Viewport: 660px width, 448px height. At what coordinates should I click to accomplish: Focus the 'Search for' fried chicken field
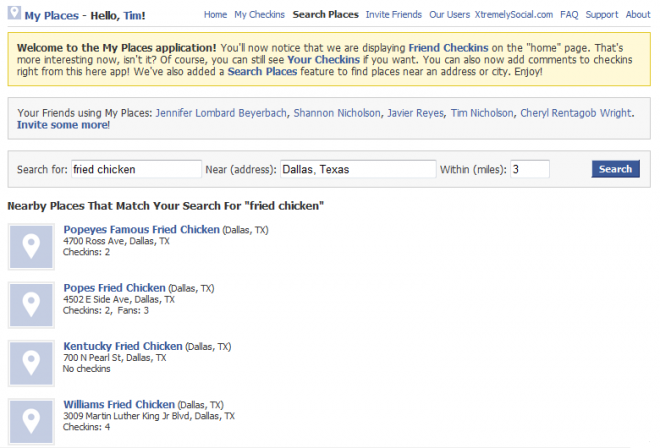tap(136, 169)
